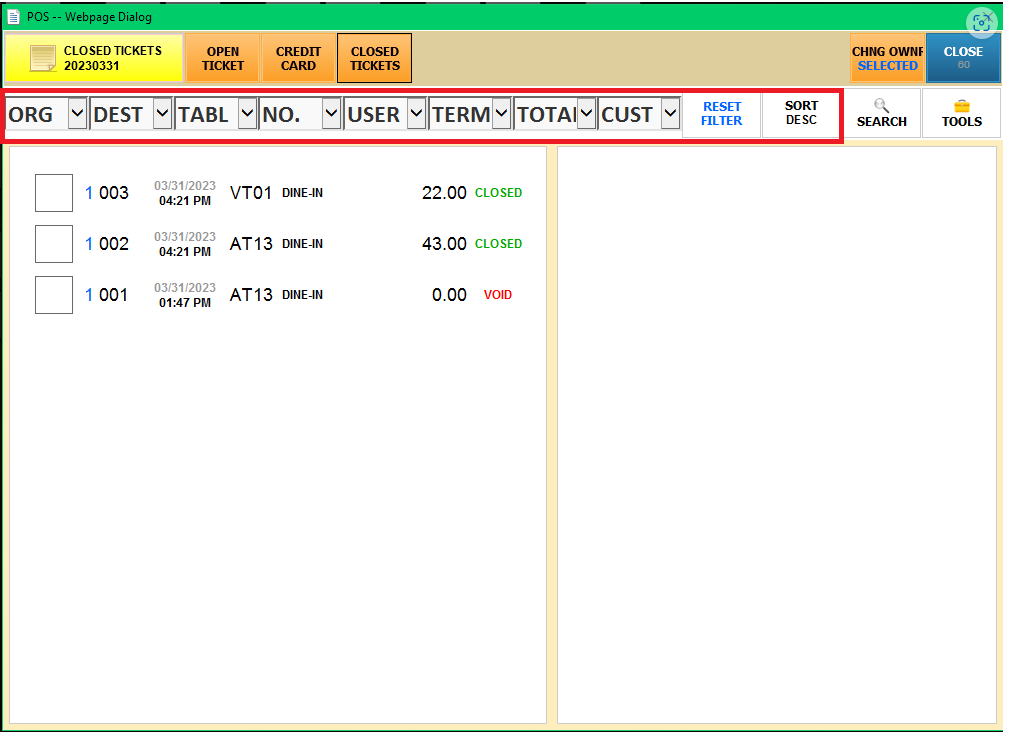Open the DEST filter dropdown
The image size is (1009, 736).
[162, 114]
